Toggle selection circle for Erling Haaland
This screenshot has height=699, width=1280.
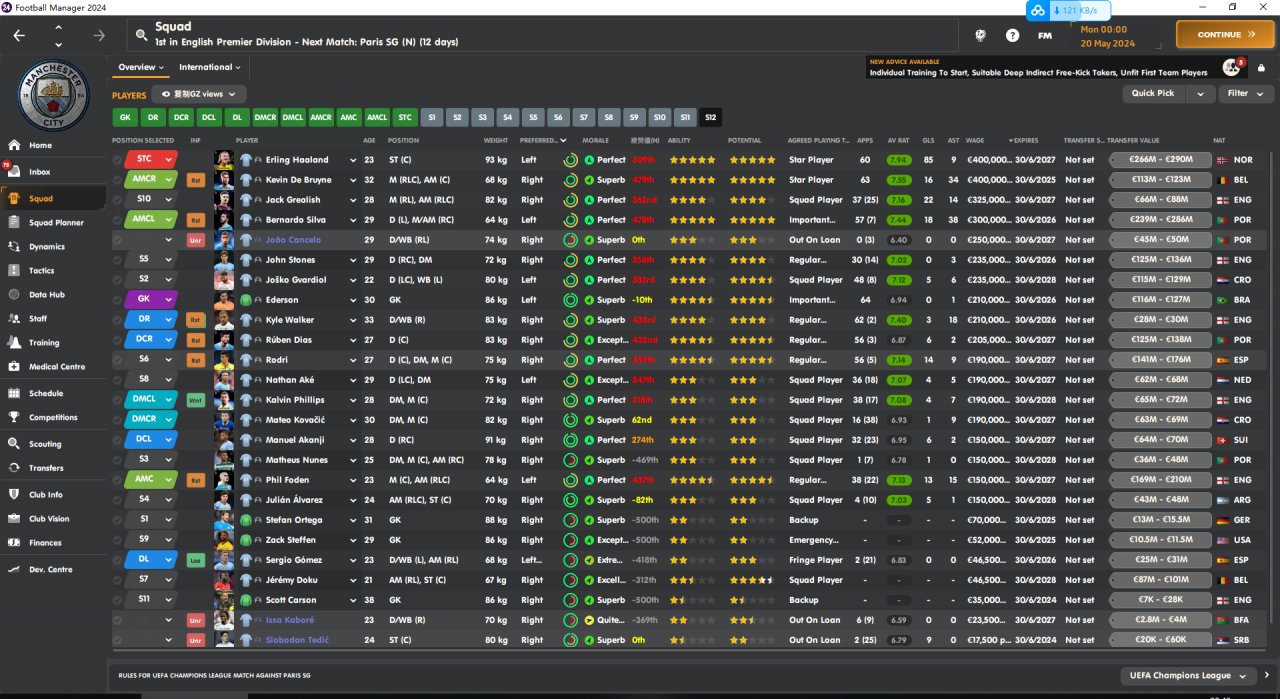click(118, 160)
